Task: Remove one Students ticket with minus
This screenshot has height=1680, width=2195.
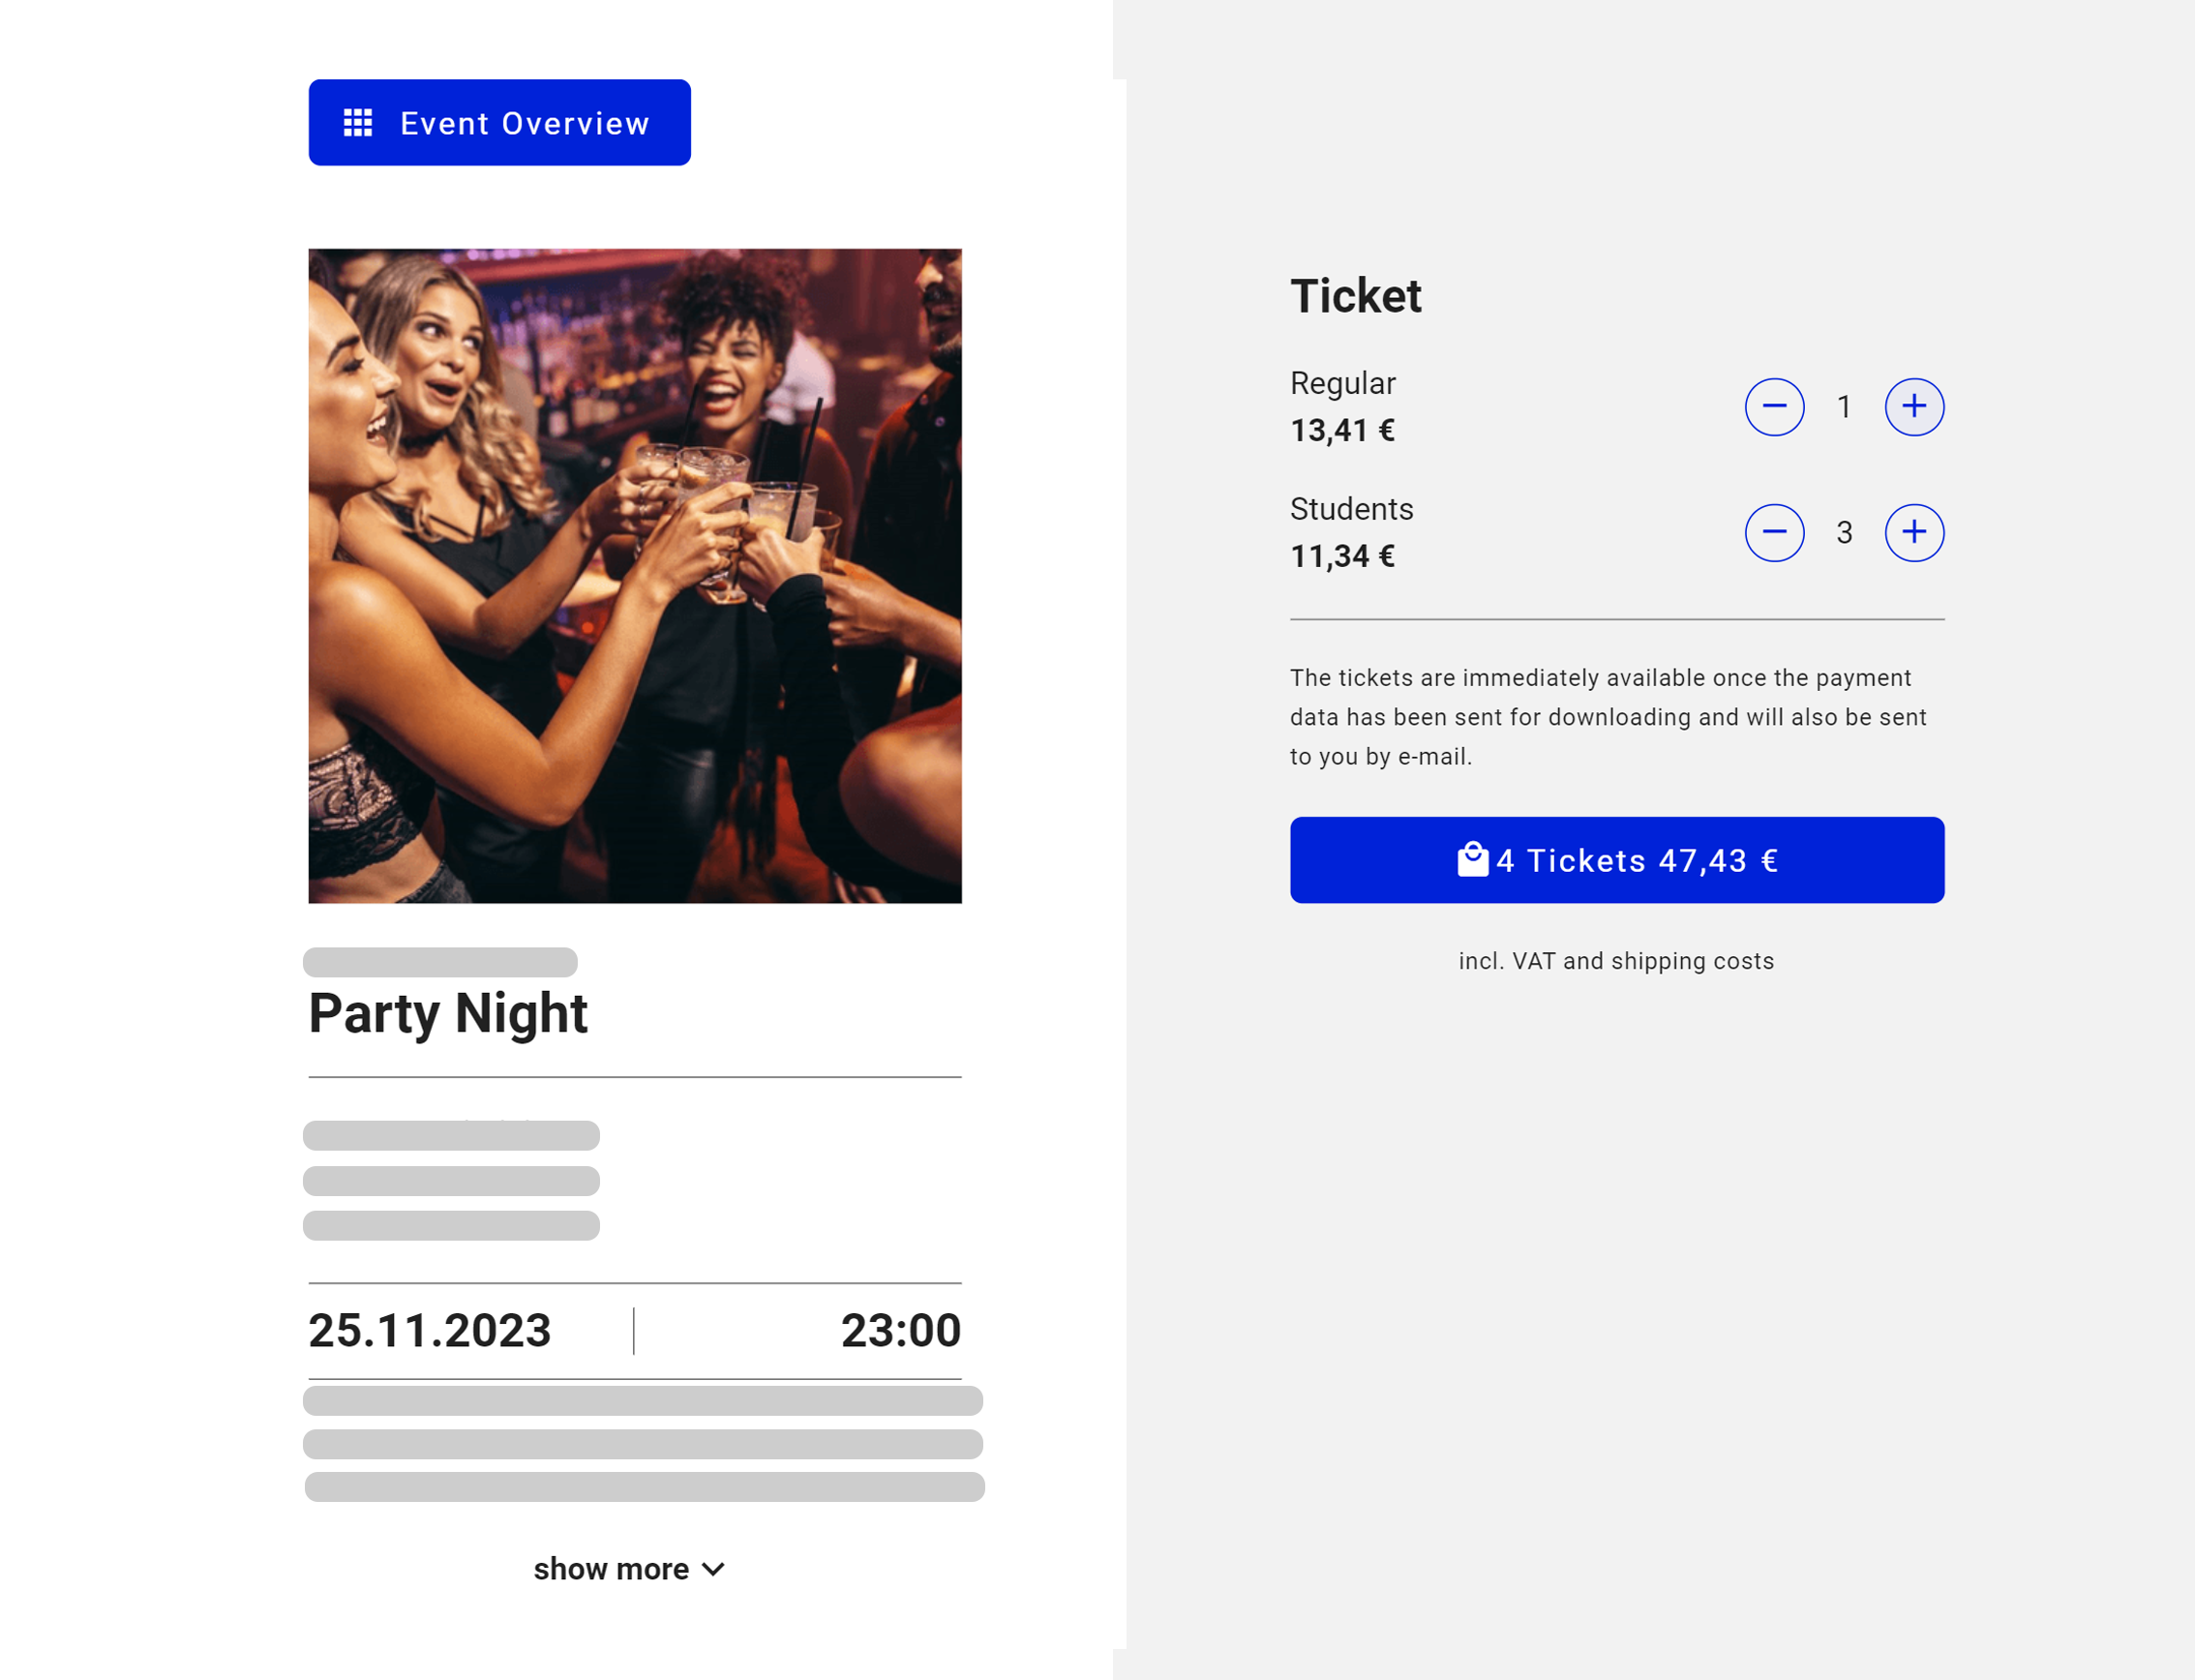Action: coord(1774,532)
